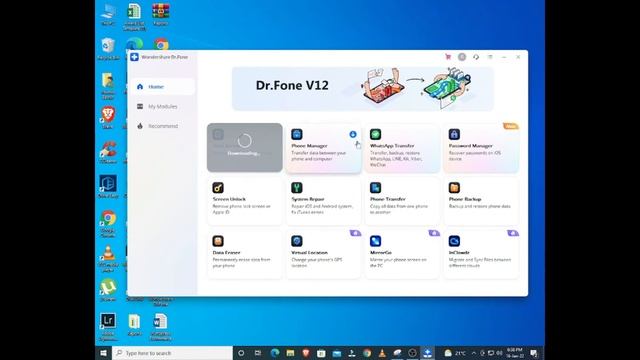The width and height of the screenshot is (640, 360).
Task: Open the Windows Start menu
Action: click(x=103, y=353)
